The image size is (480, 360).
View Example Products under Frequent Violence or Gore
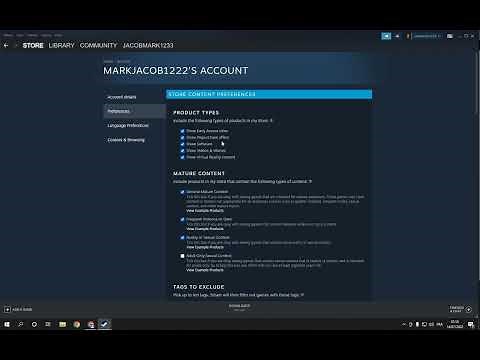tap(205, 229)
